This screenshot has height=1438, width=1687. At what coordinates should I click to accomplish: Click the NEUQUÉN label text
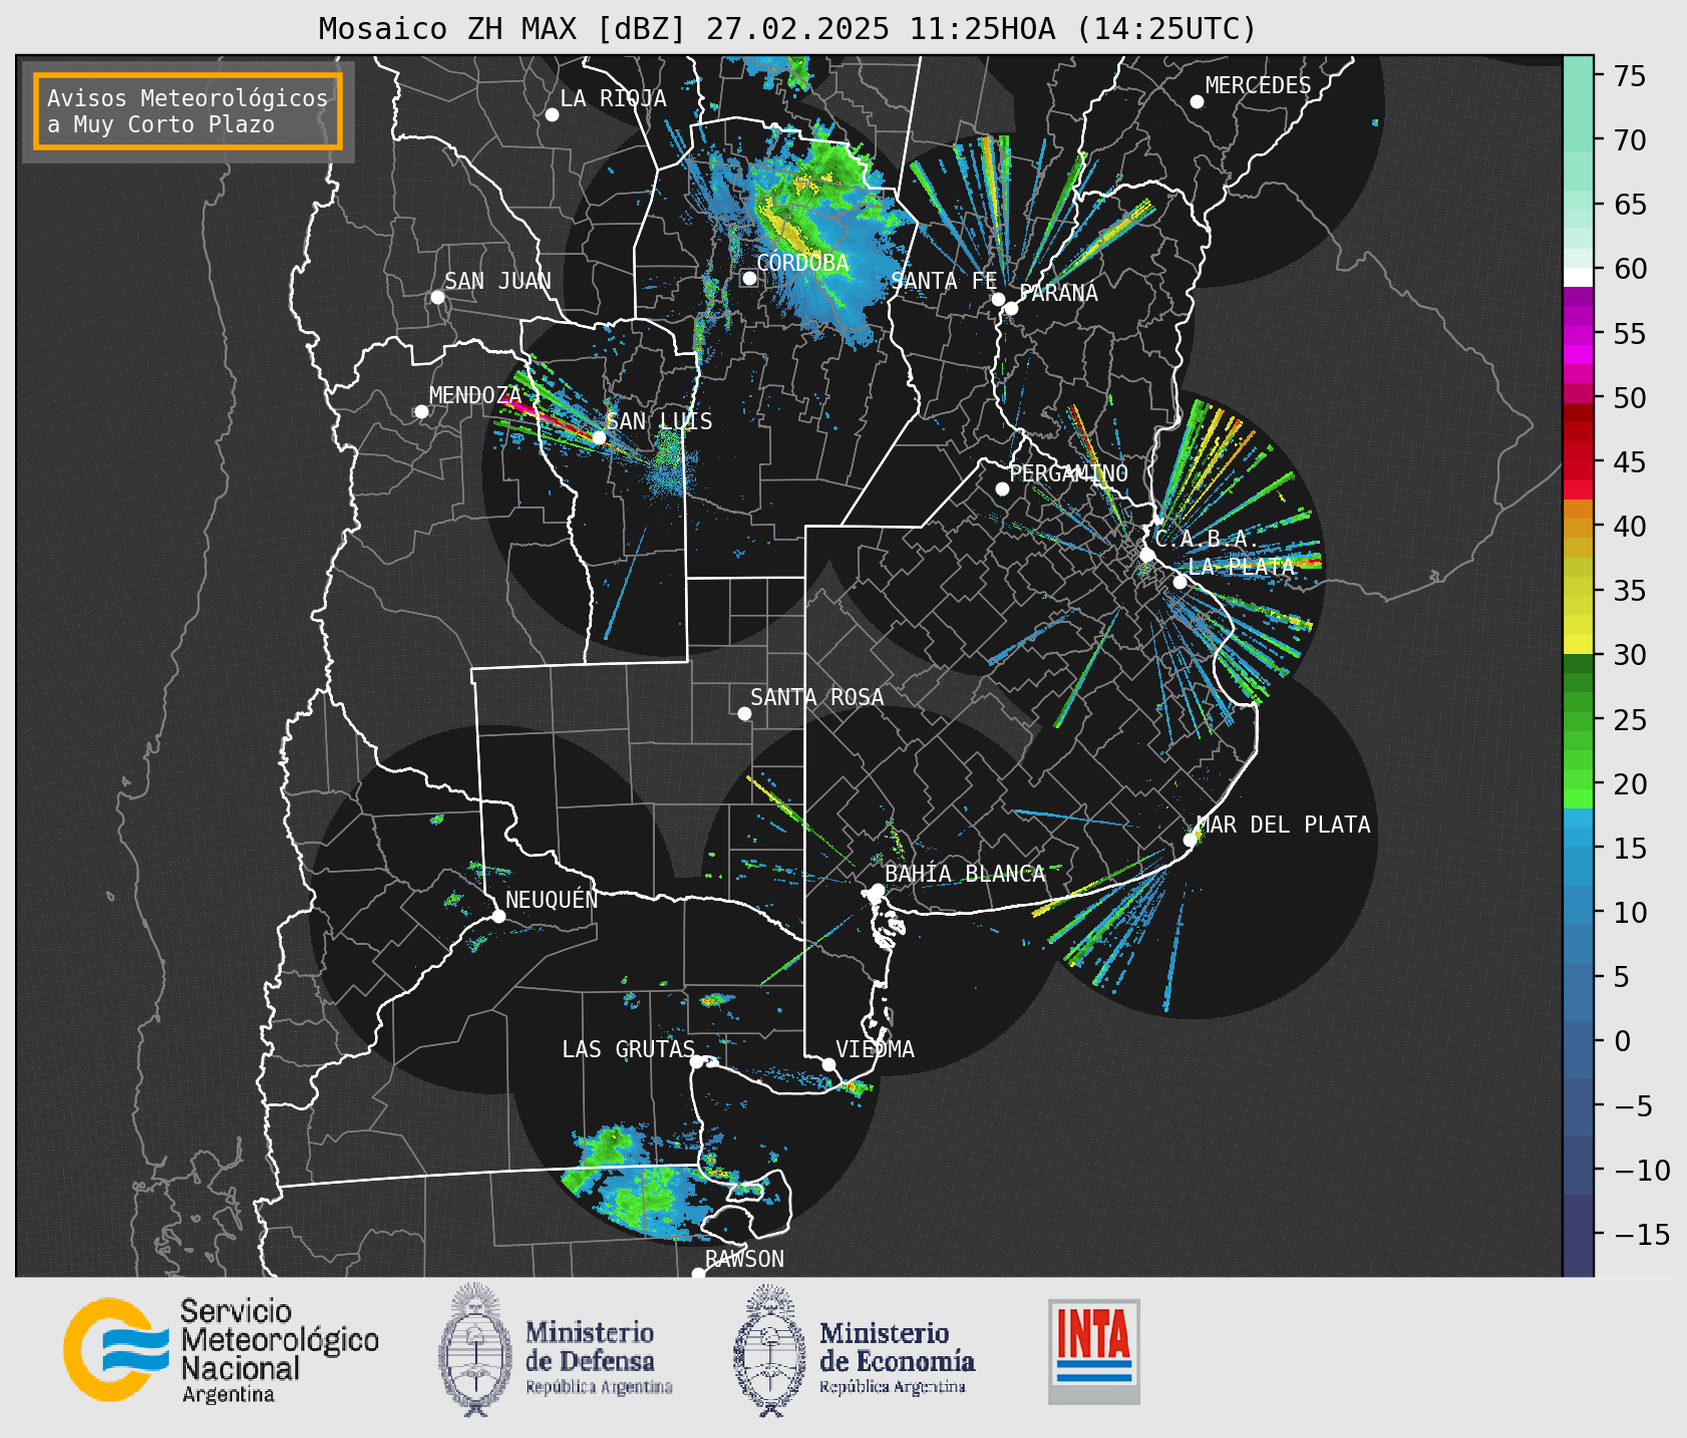tap(551, 899)
